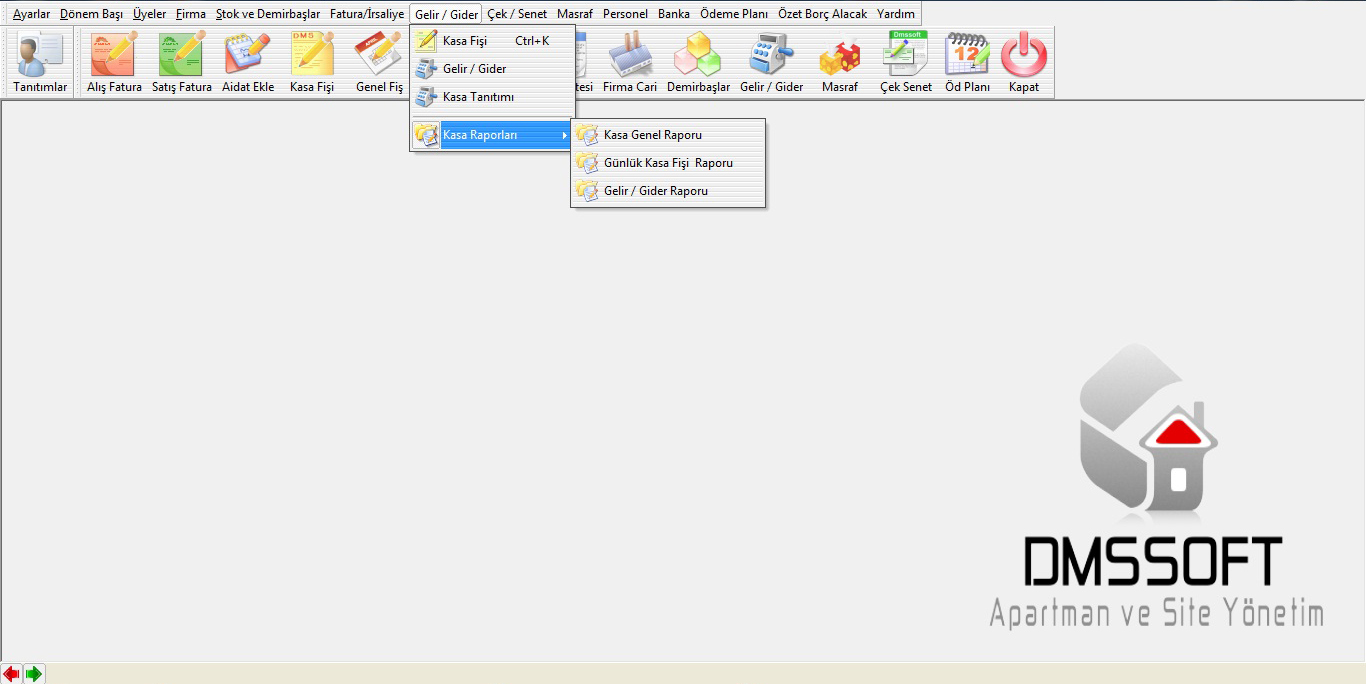Click the Alış Fatura toolbar icon
The height and width of the screenshot is (684, 1366).
pos(114,62)
